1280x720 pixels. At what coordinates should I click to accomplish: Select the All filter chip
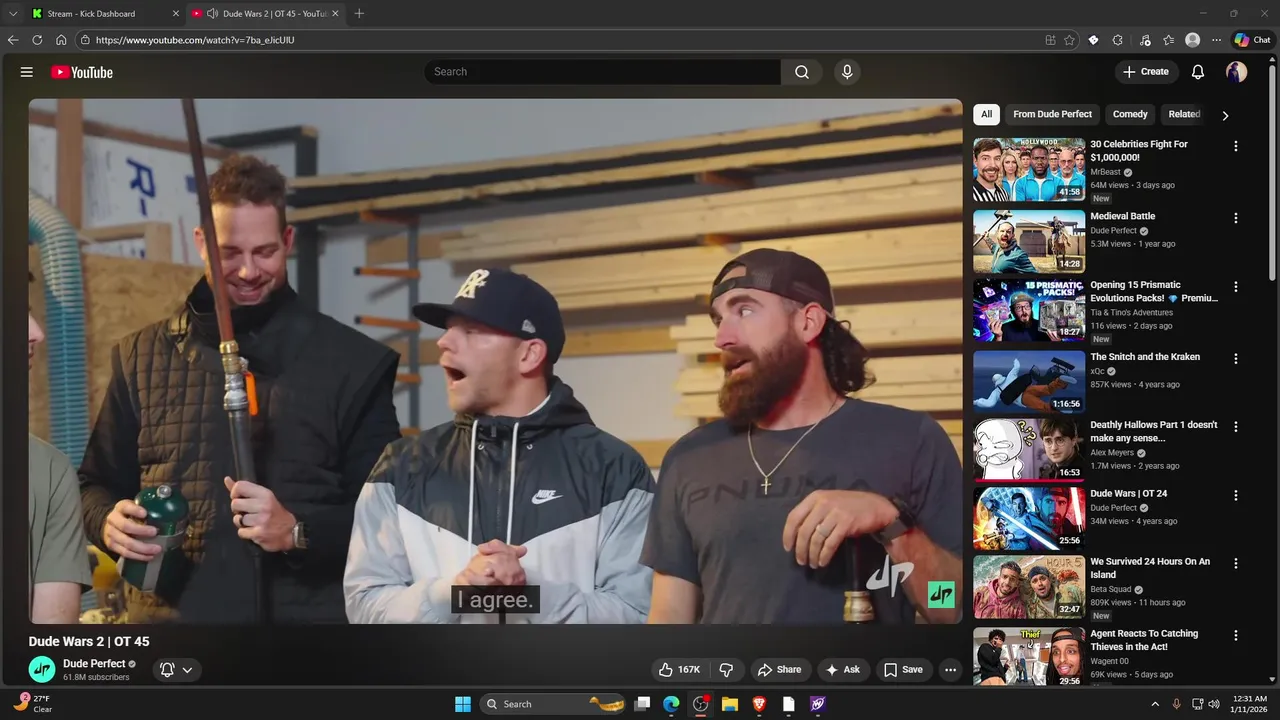click(986, 114)
